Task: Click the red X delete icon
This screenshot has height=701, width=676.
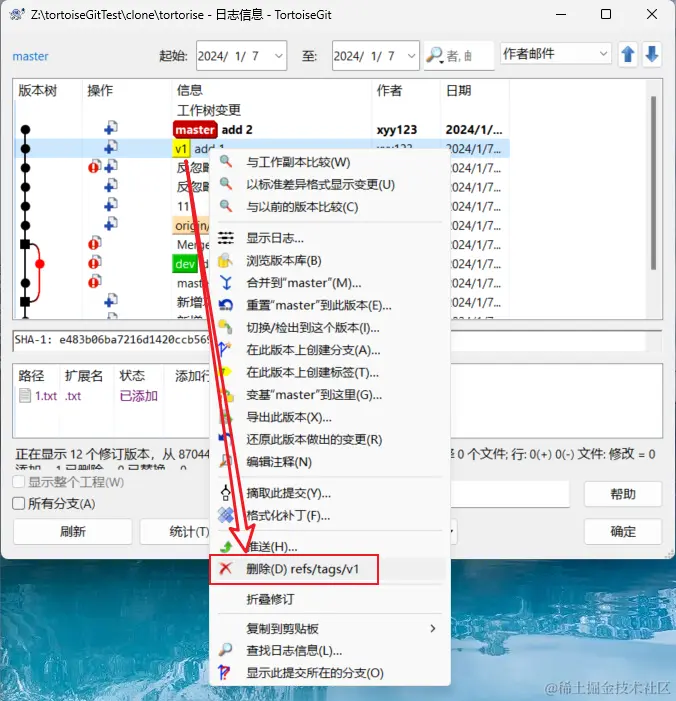Action: pyautogui.click(x=226, y=569)
